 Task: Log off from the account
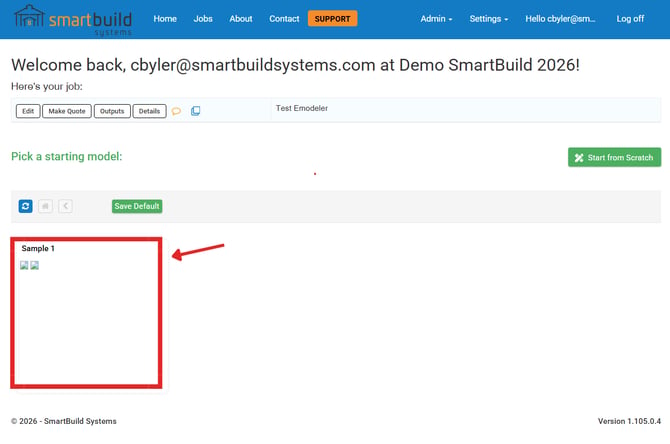tap(630, 19)
